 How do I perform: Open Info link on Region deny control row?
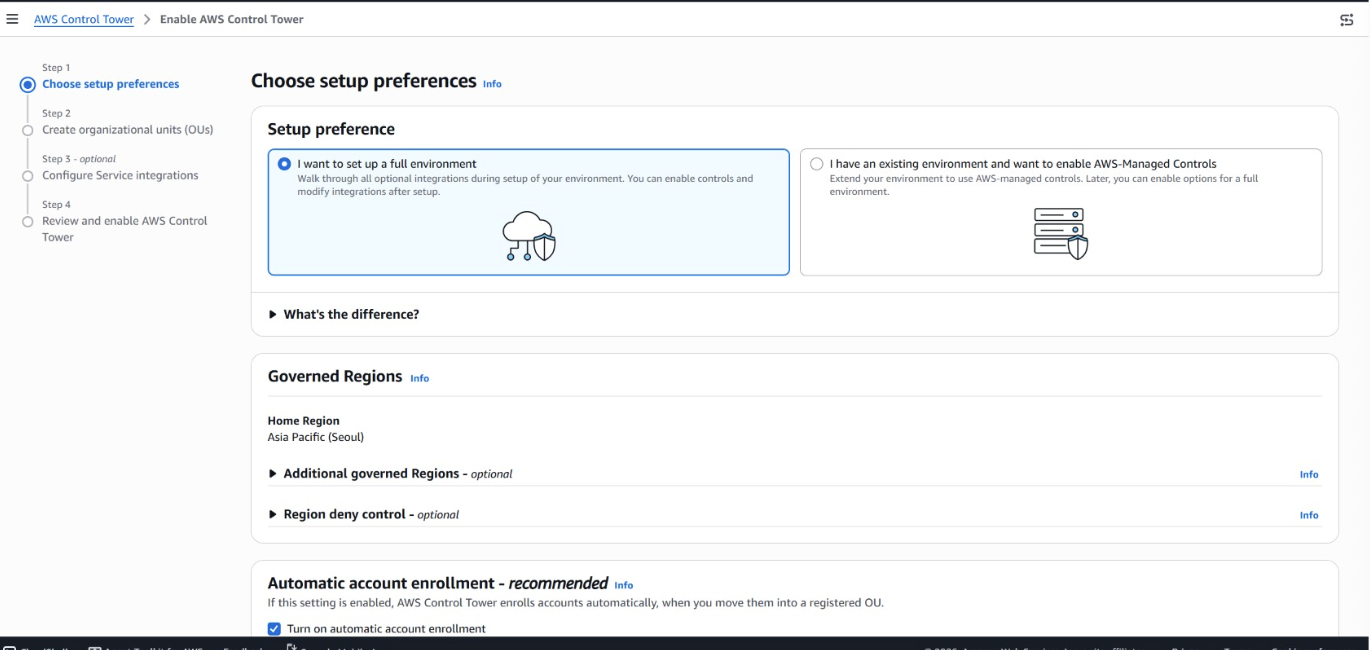tap(1309, 515)
